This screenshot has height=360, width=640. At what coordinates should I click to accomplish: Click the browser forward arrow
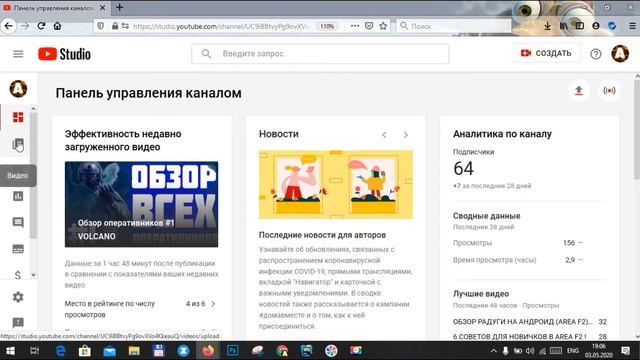(25, 26)
